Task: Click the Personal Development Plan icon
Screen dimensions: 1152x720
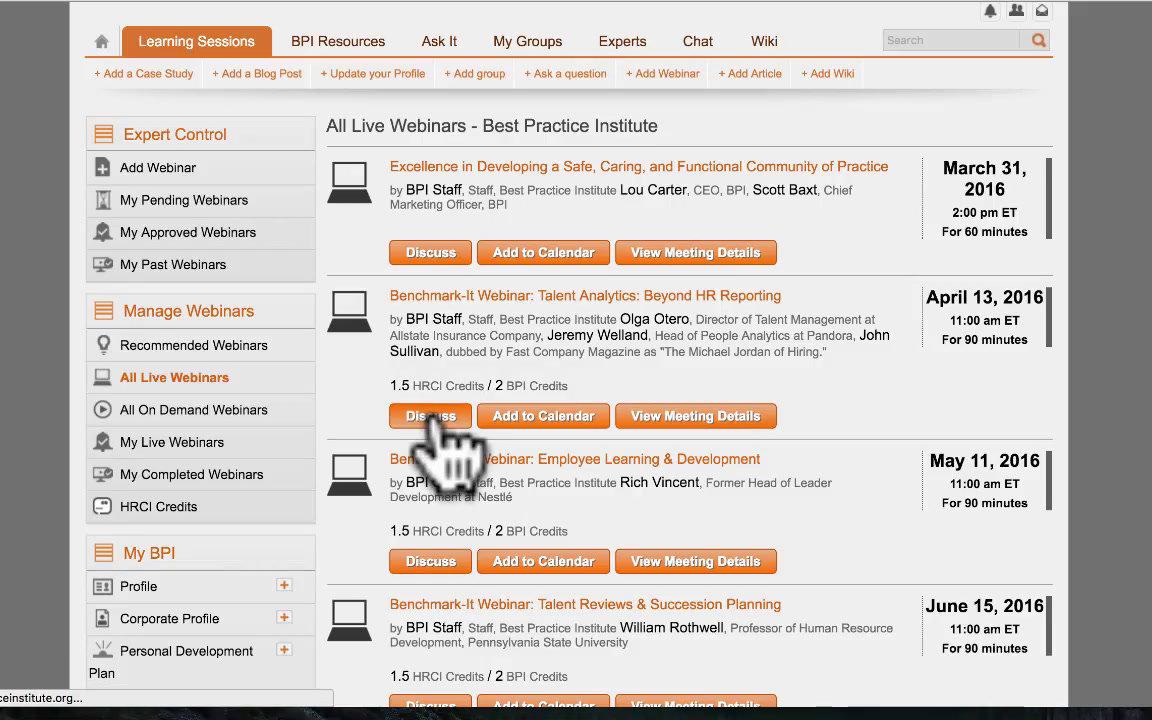Action: 103,649
